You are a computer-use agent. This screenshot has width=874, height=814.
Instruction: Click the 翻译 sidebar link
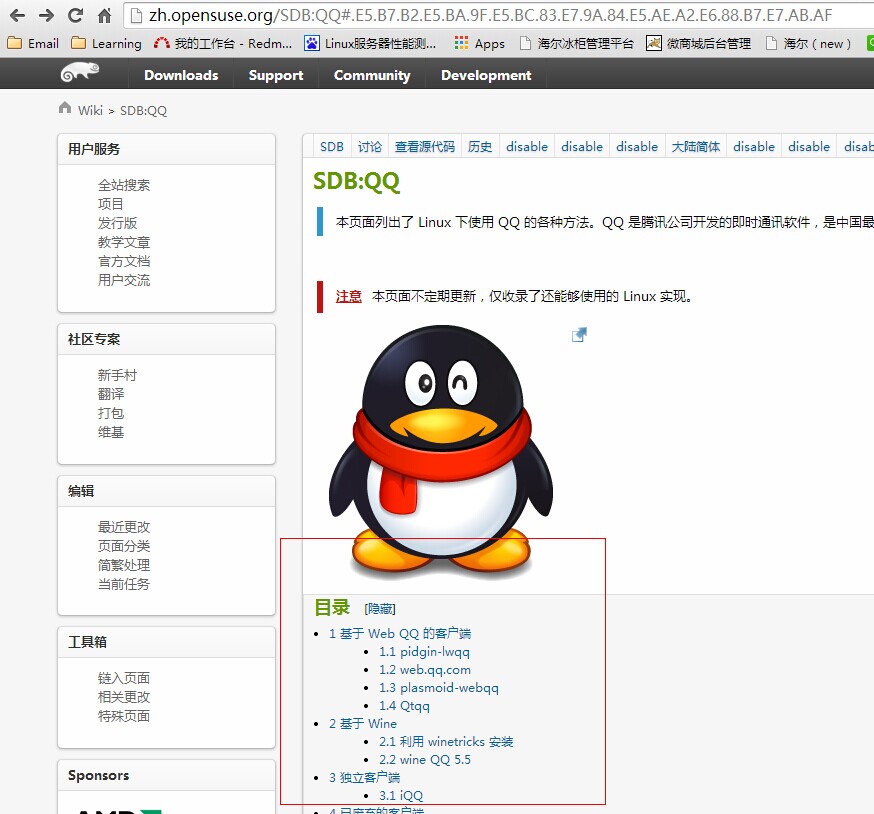pyautogui.click(x=110, y=394)
